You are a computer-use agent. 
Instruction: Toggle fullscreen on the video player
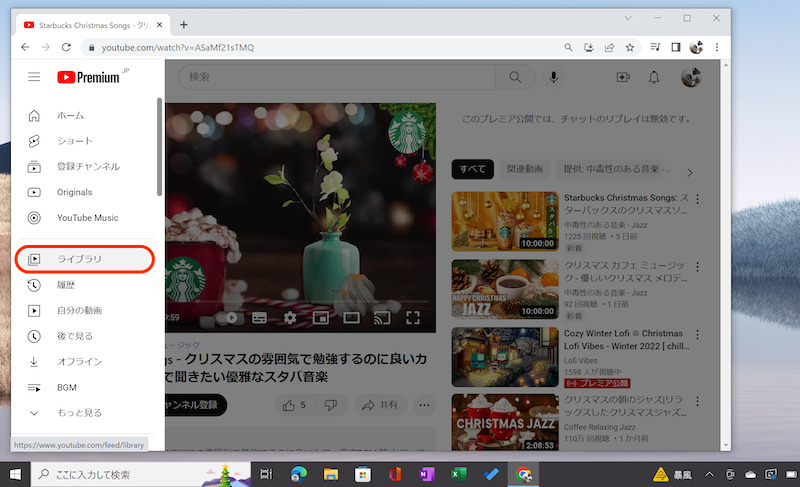pos(412,318)
